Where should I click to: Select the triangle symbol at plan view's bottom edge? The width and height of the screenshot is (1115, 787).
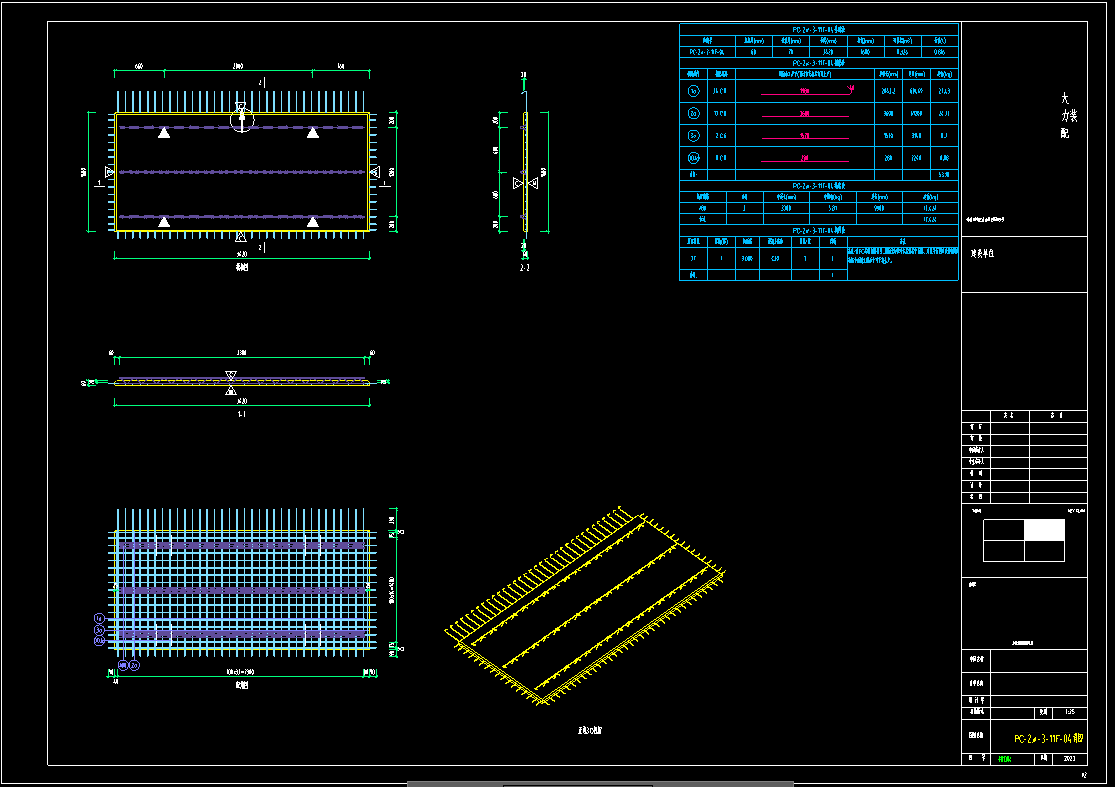241,237
